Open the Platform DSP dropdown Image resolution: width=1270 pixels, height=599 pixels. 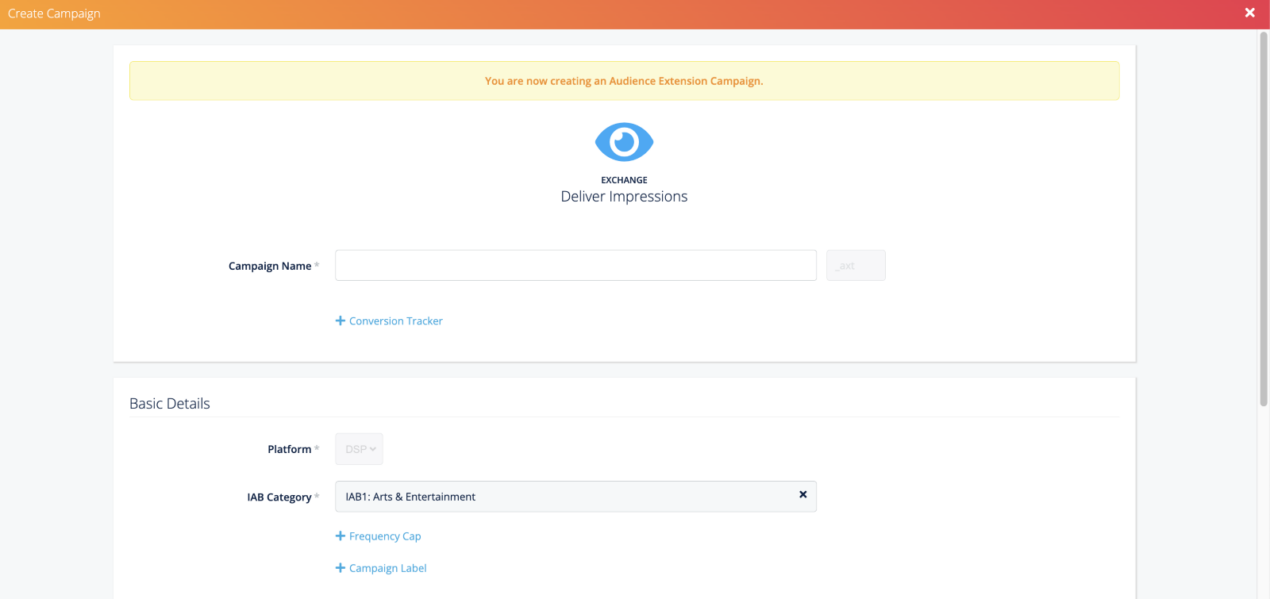[x=358, y=448]
